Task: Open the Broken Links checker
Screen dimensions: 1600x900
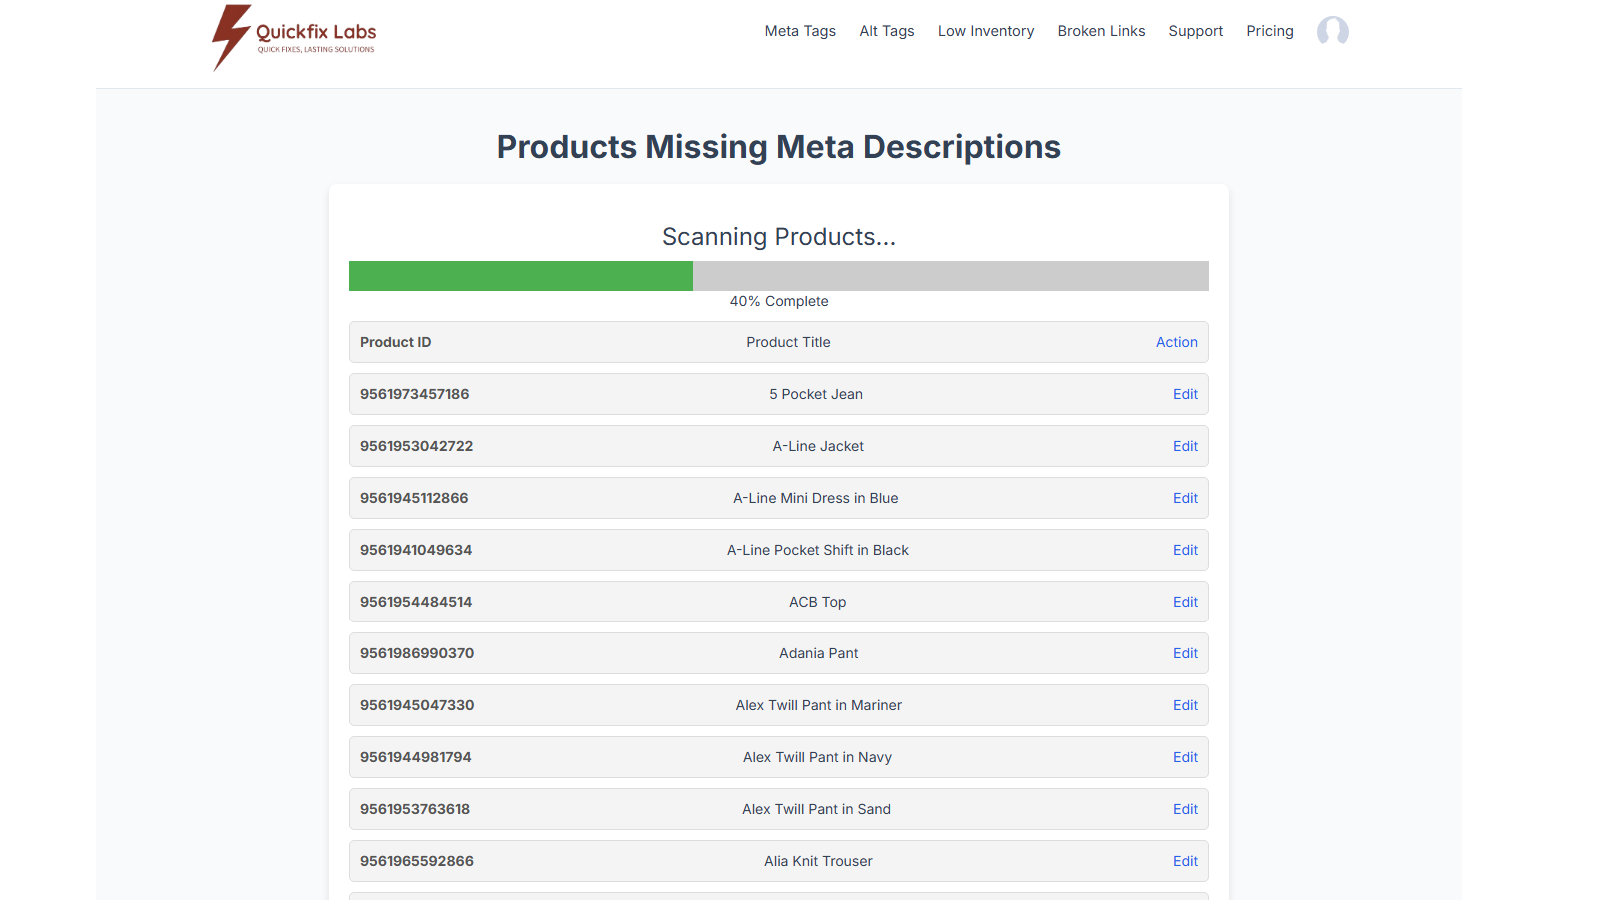Action: pos(1101,31)
